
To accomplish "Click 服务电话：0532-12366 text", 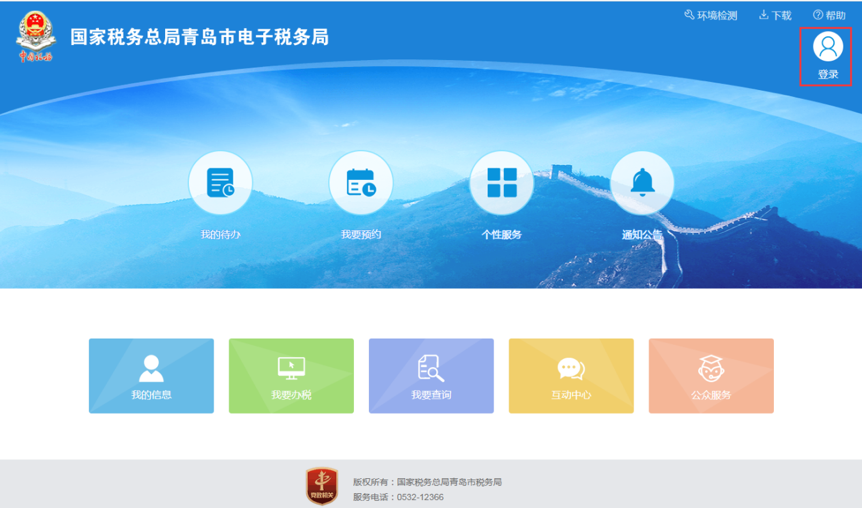I will click(x=398, y=497).
